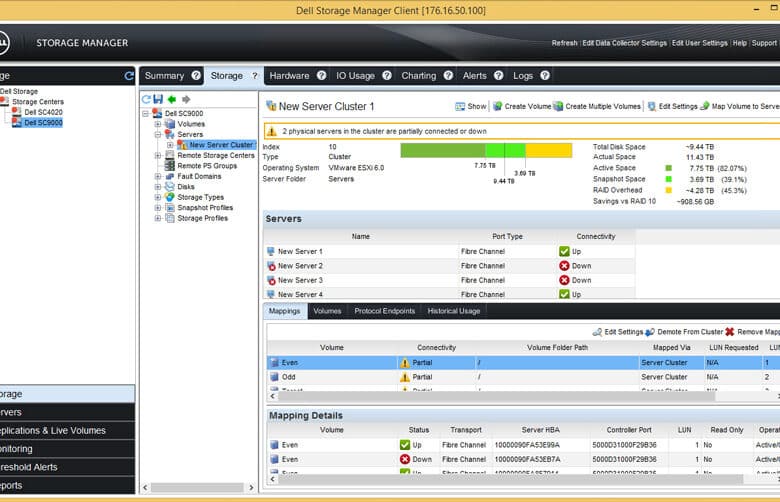Click the green back arrow
The width and height of the screenshot is (780, 502).
click(x=172, y=99)
